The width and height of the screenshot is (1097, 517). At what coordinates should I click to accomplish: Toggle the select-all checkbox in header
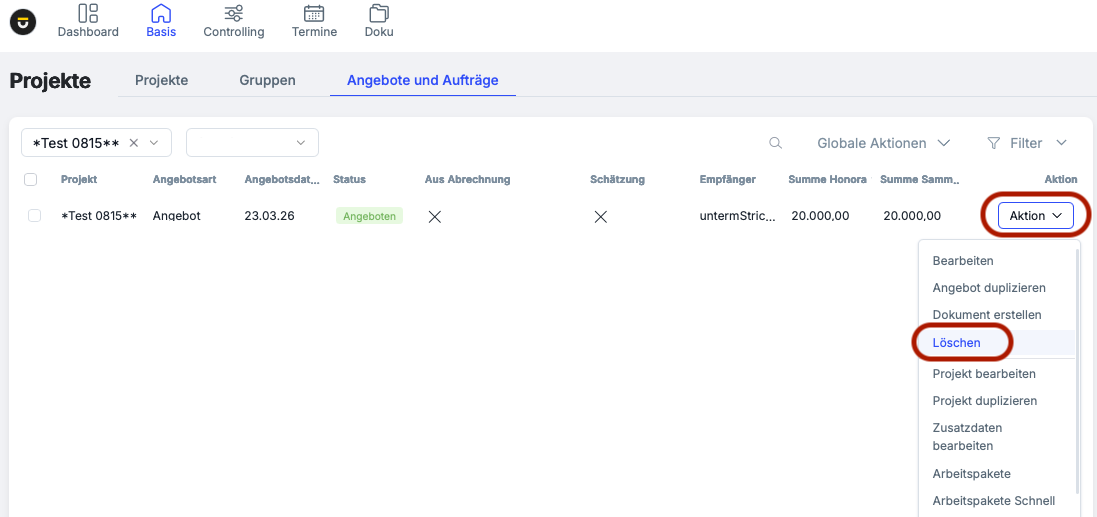click(x=30, y=180)
